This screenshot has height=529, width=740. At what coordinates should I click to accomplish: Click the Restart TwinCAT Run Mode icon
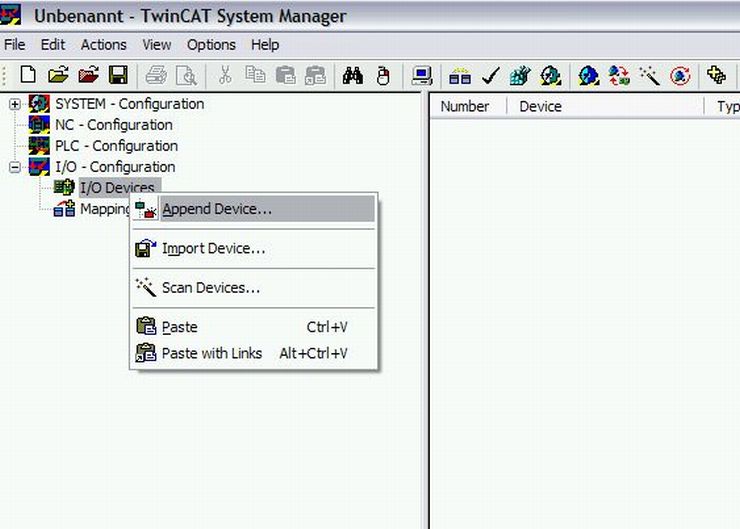click(551, 75)
